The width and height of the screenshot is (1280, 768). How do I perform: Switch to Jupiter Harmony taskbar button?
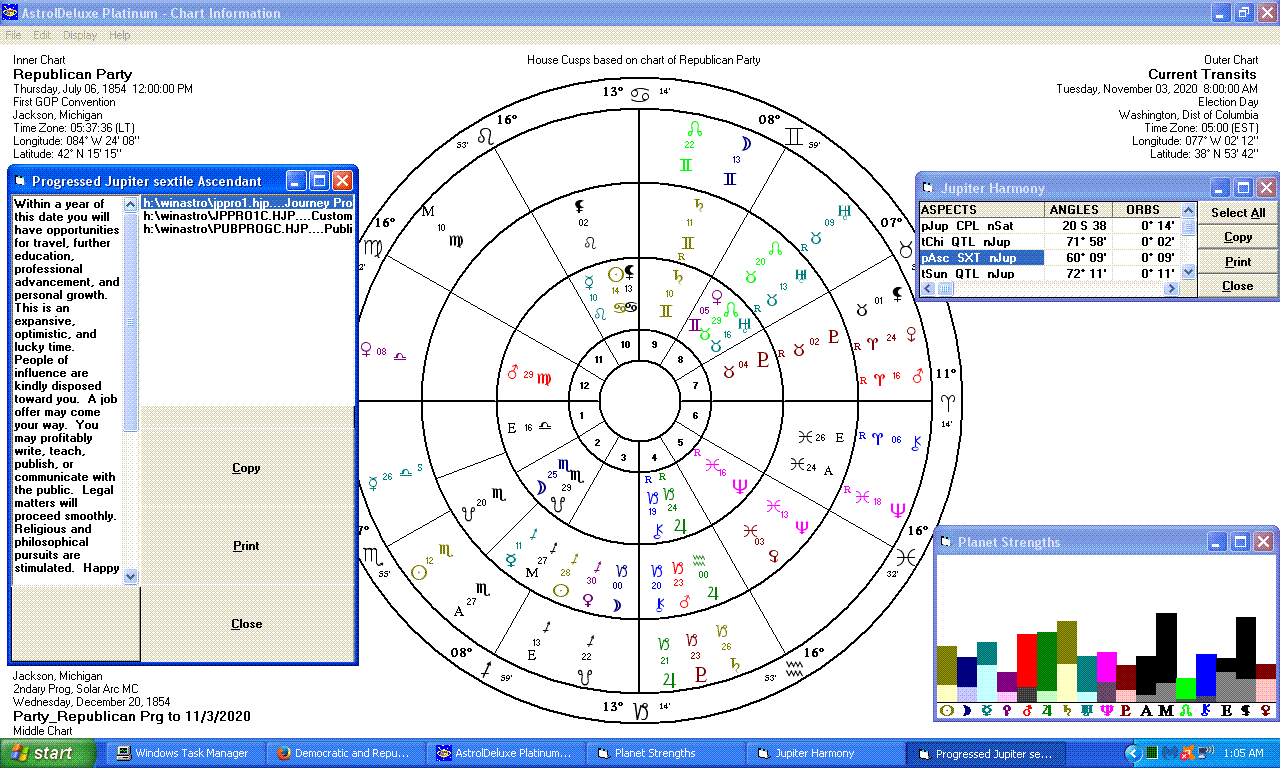tap(824, 753)
